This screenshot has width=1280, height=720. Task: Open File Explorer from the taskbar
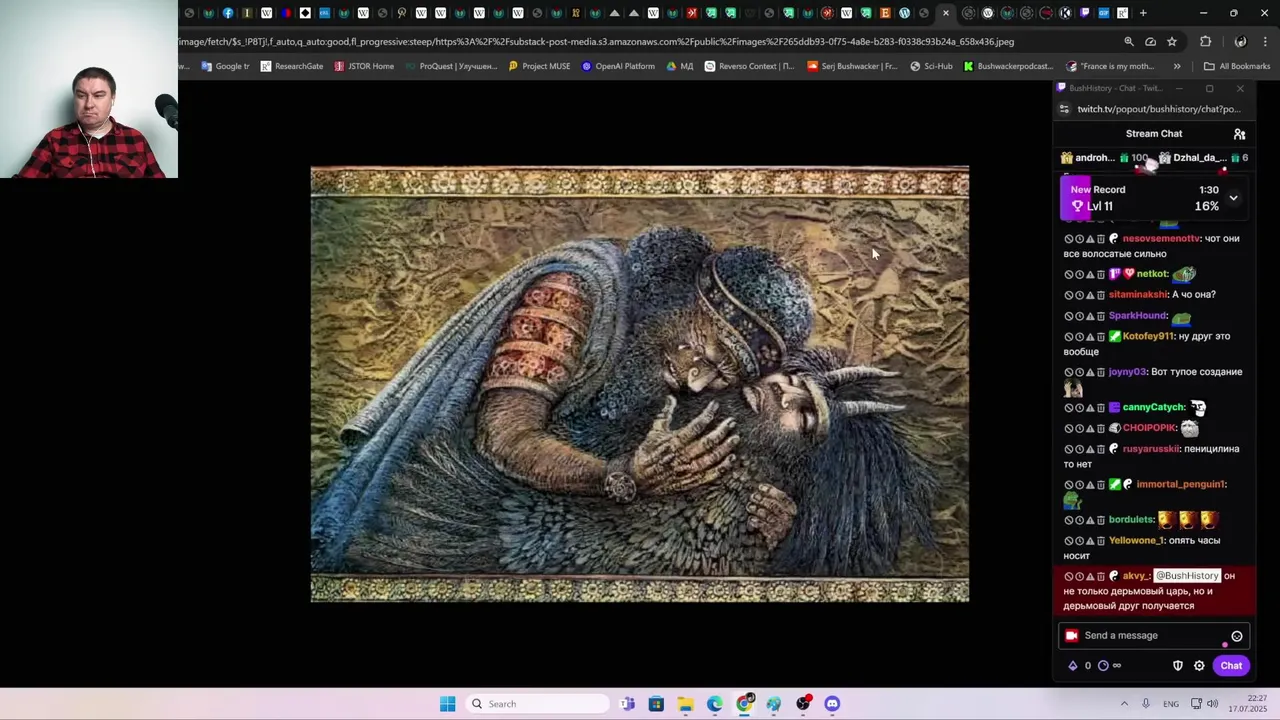[685, 704]
